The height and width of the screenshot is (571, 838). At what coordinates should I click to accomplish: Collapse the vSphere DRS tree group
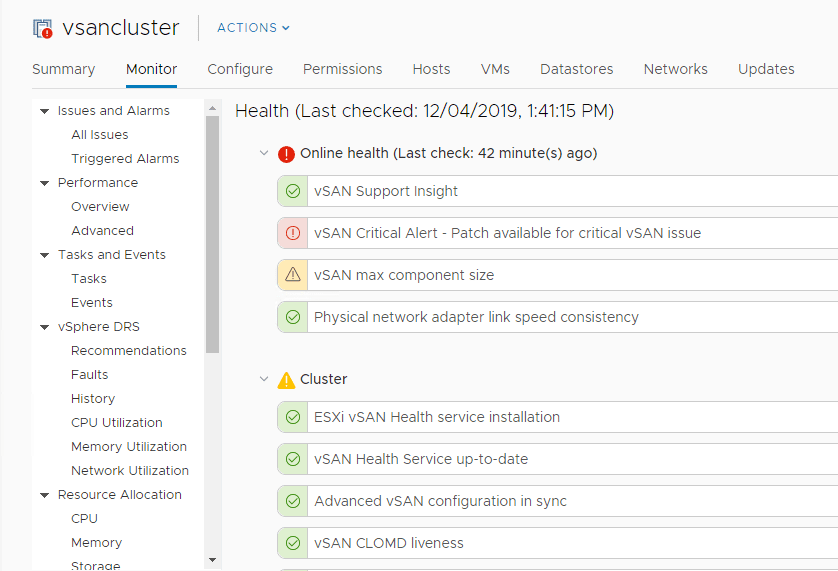[45, 327]
